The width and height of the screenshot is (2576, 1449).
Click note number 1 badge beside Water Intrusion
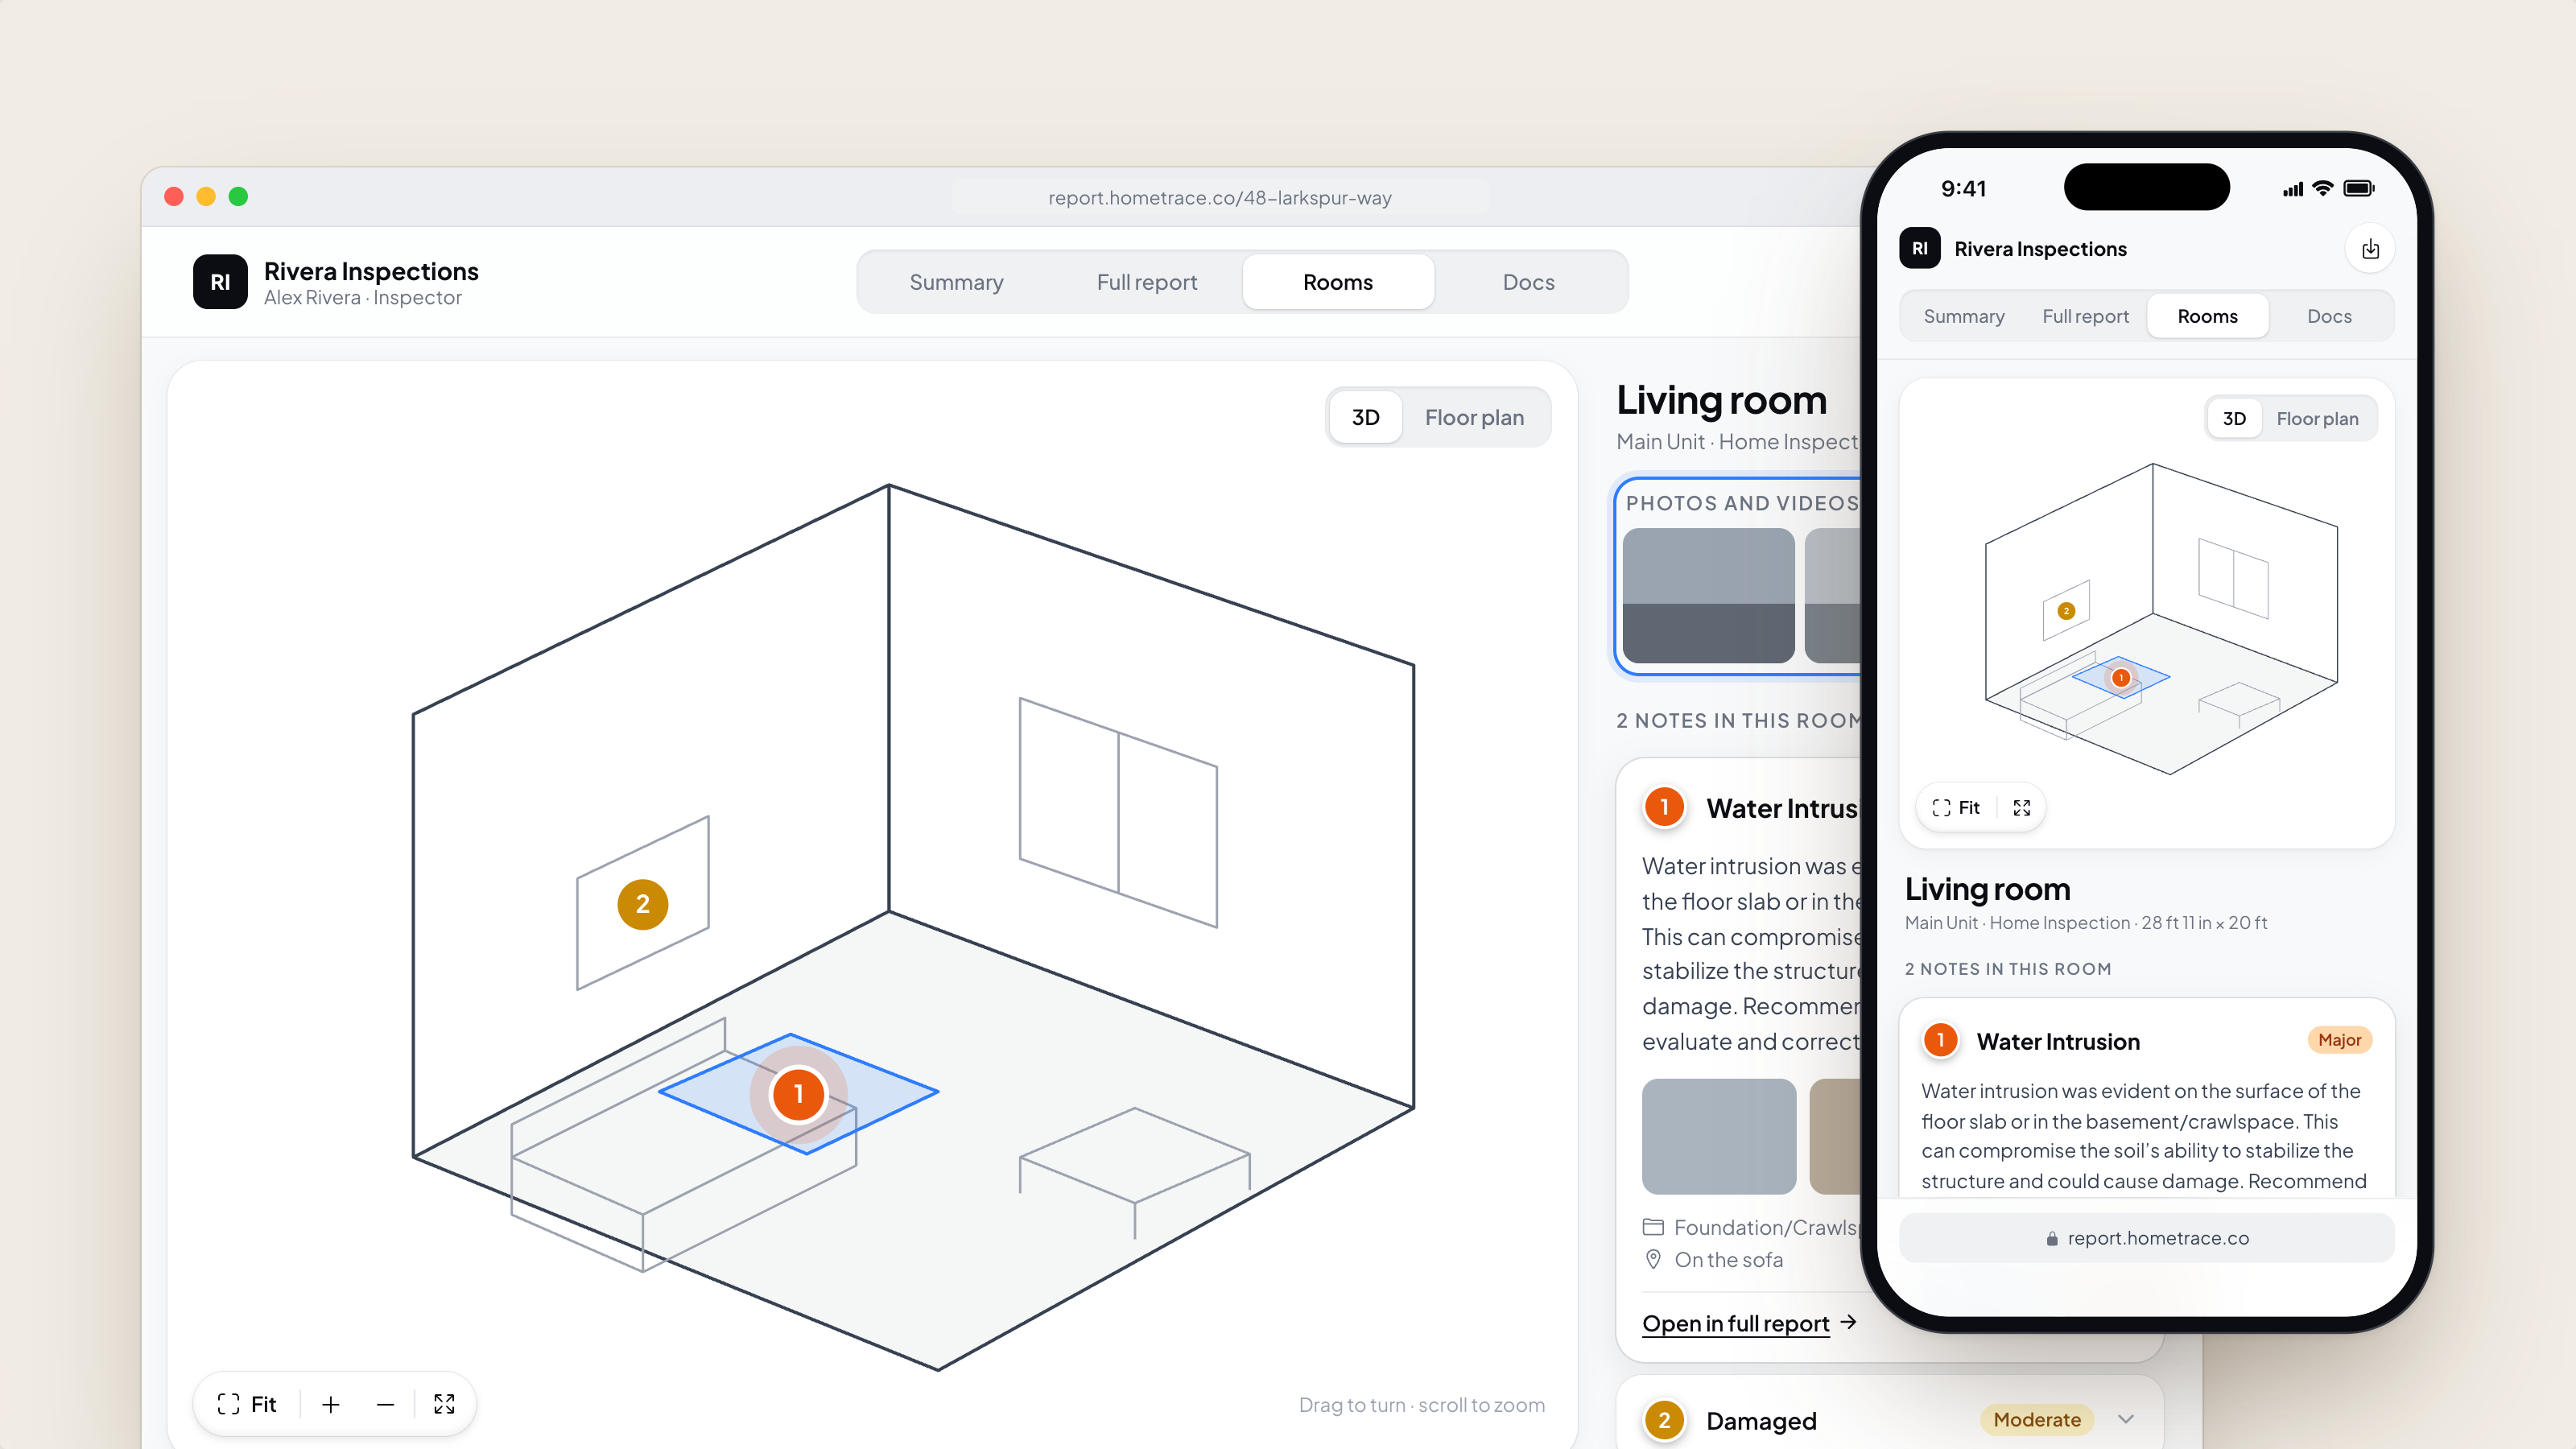[x=1664, y=807]
